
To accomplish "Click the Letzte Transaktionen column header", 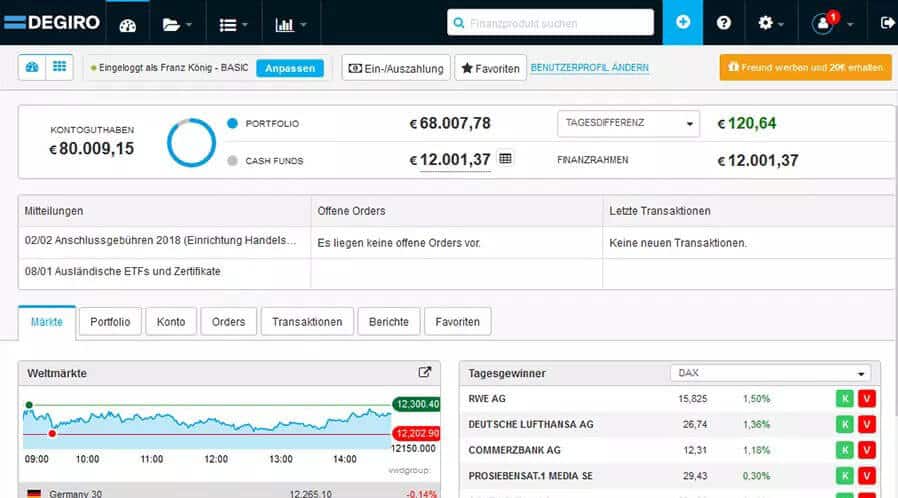I will click(660, 211).
